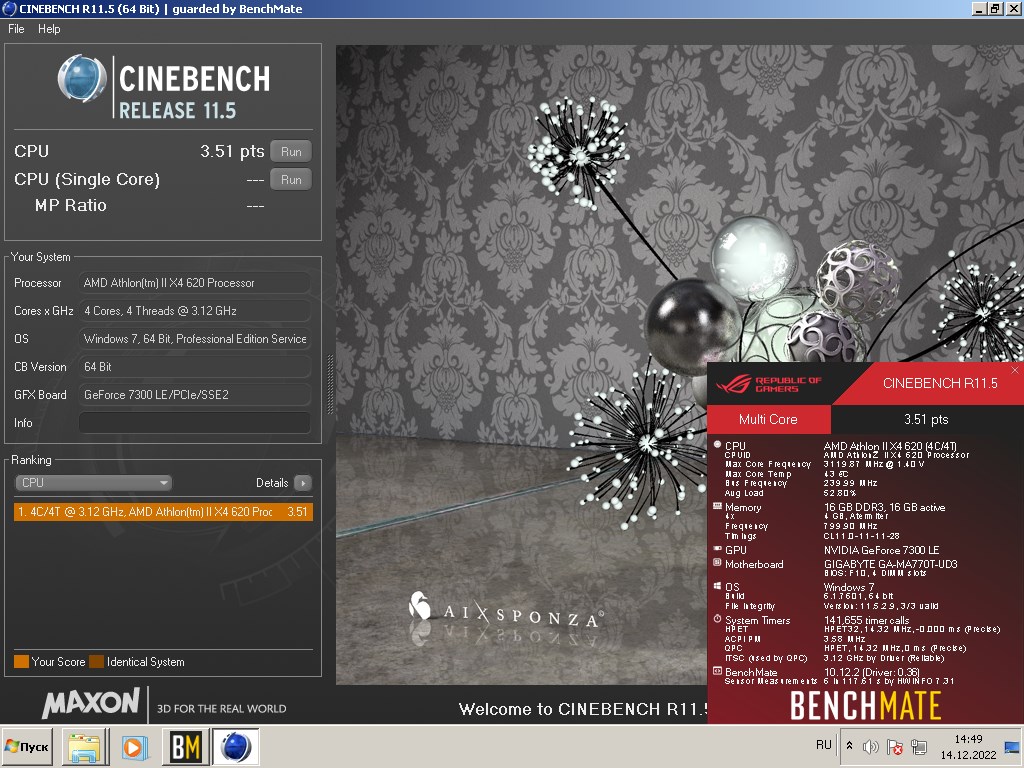Click the OS value Windows 7 field
The width and height of the screenshot is (1024, 768).
195,339
